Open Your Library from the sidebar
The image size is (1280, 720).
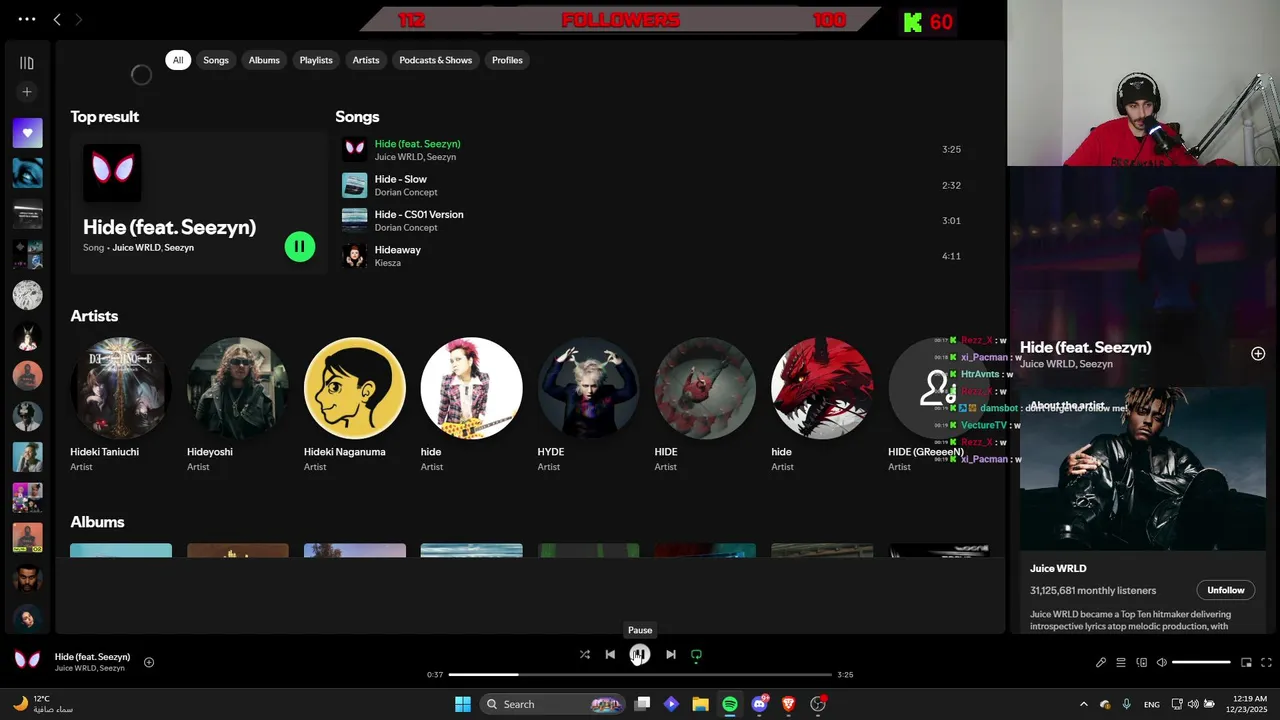(x=27, y=63)
